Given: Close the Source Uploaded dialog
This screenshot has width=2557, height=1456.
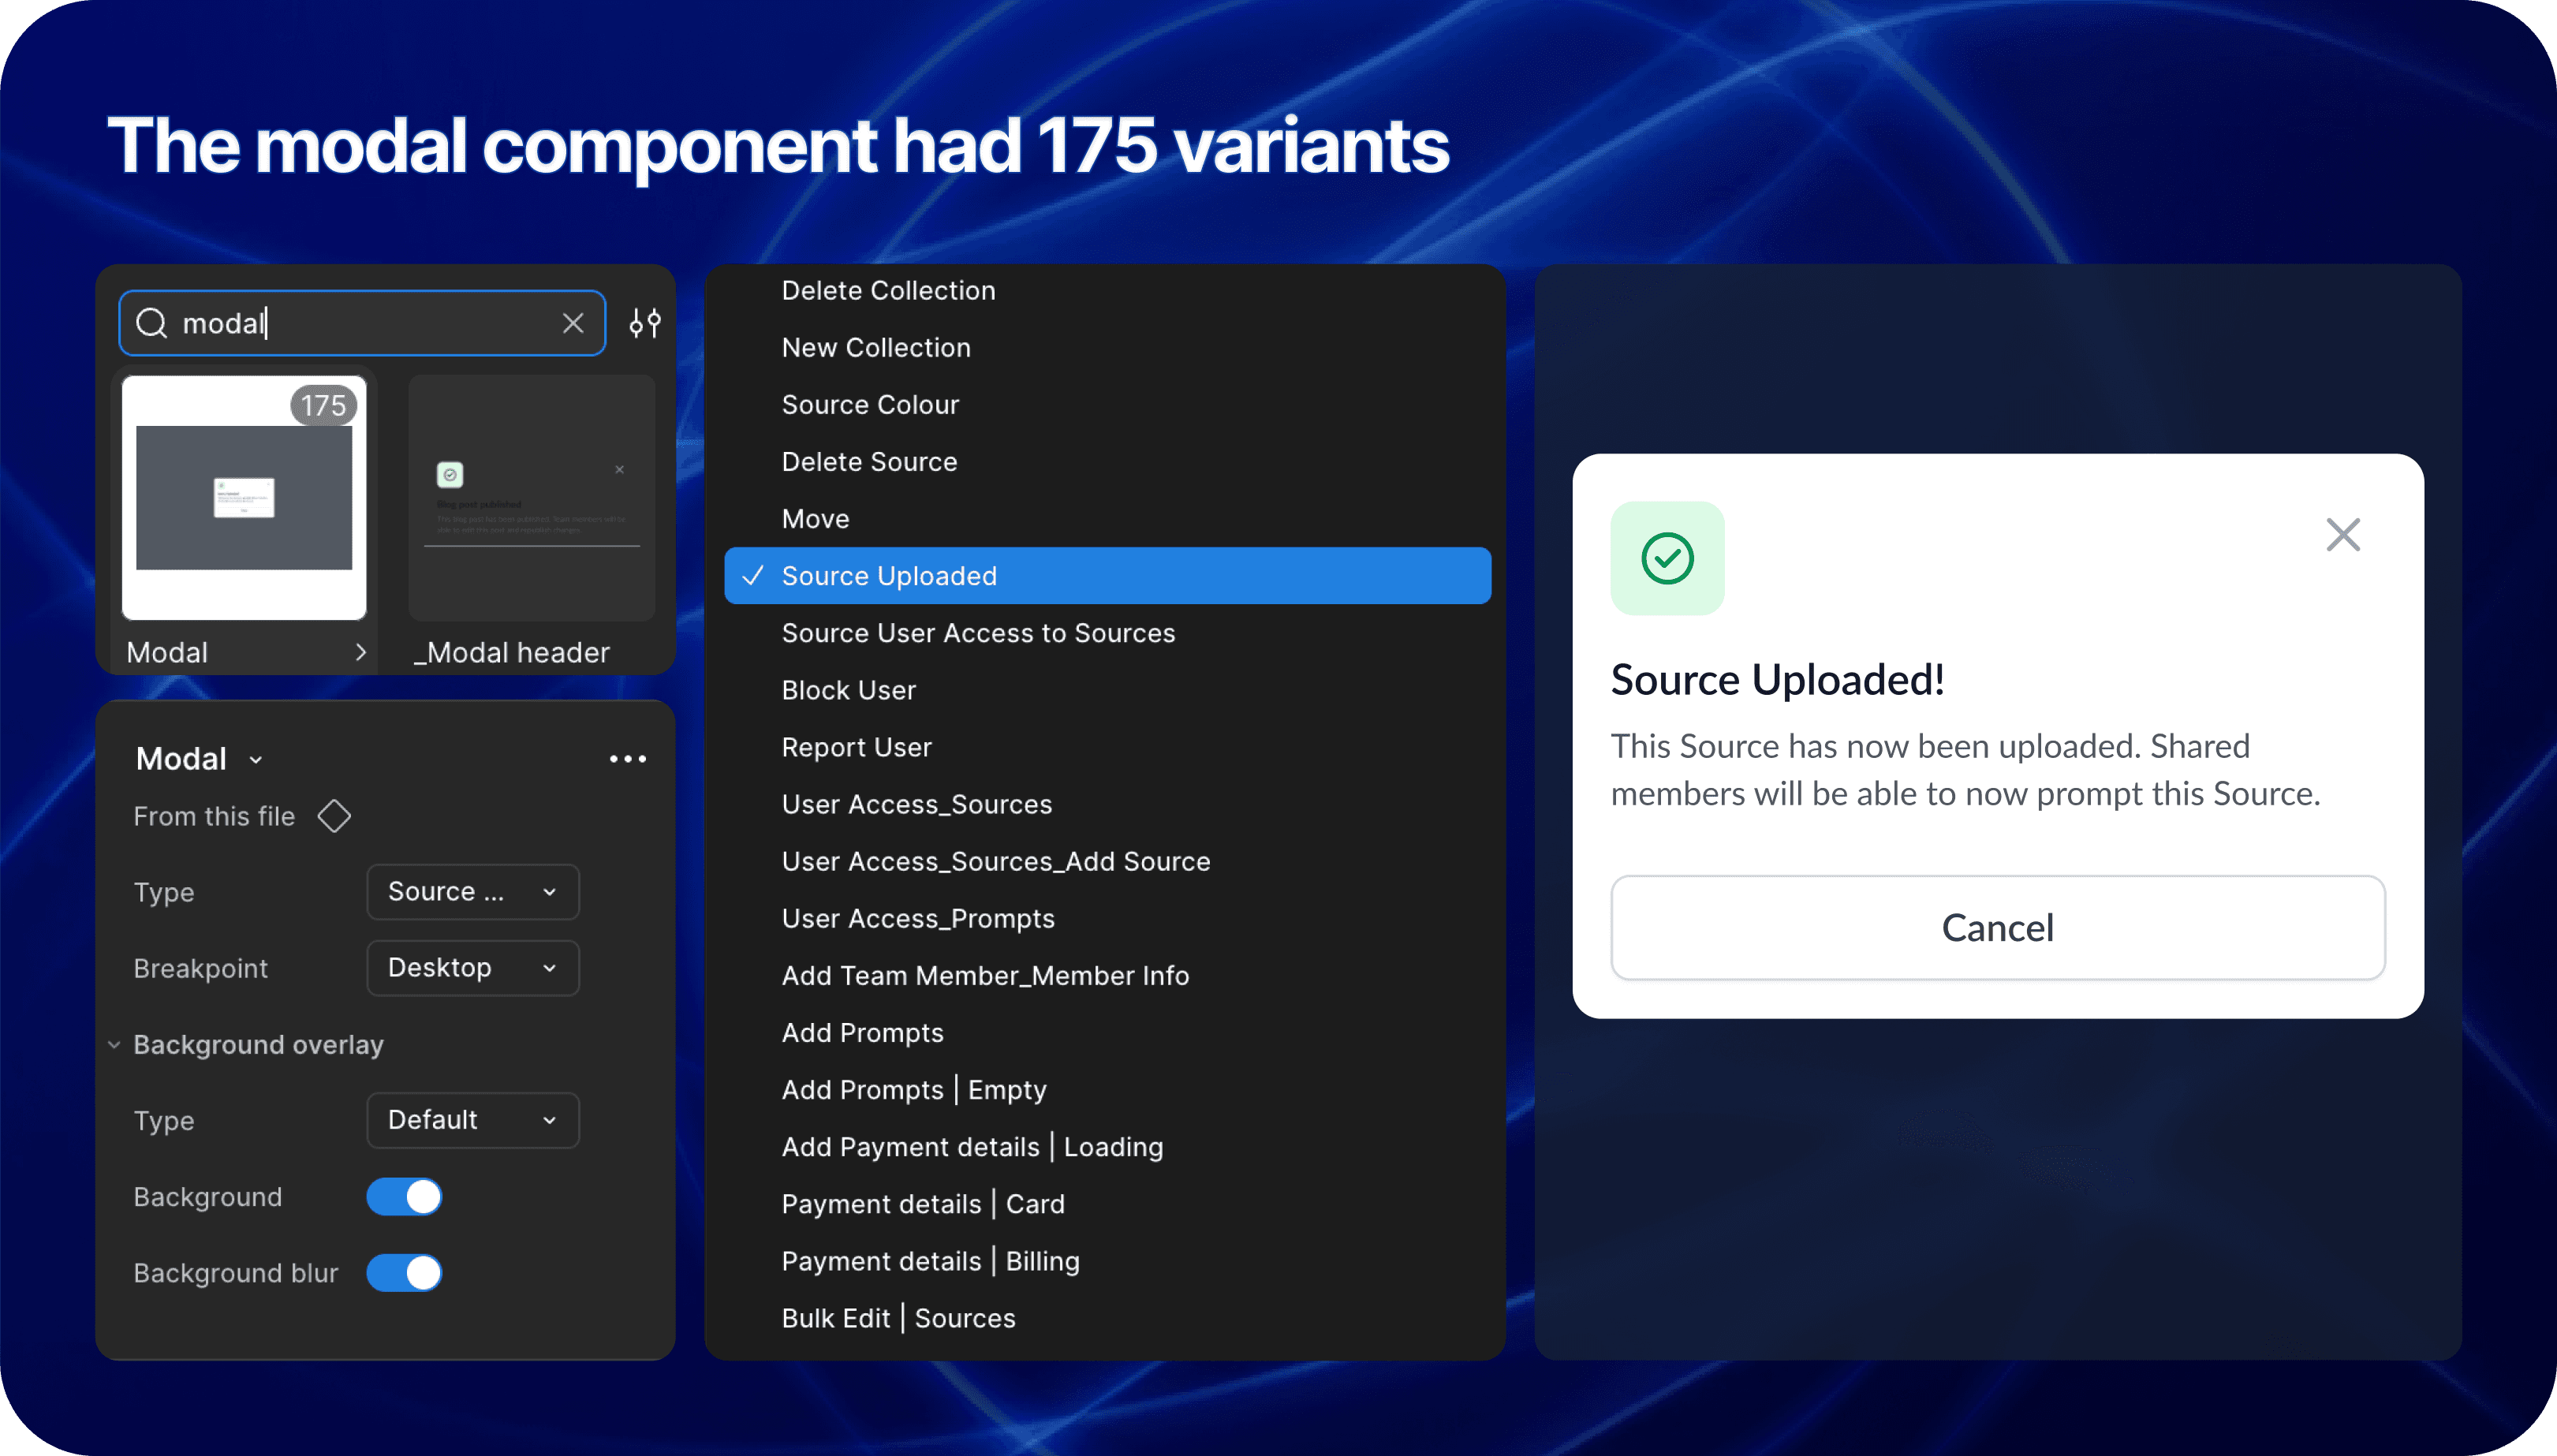Looking at the screenshot, I should pyautogui.click(x=2343, y=535).
